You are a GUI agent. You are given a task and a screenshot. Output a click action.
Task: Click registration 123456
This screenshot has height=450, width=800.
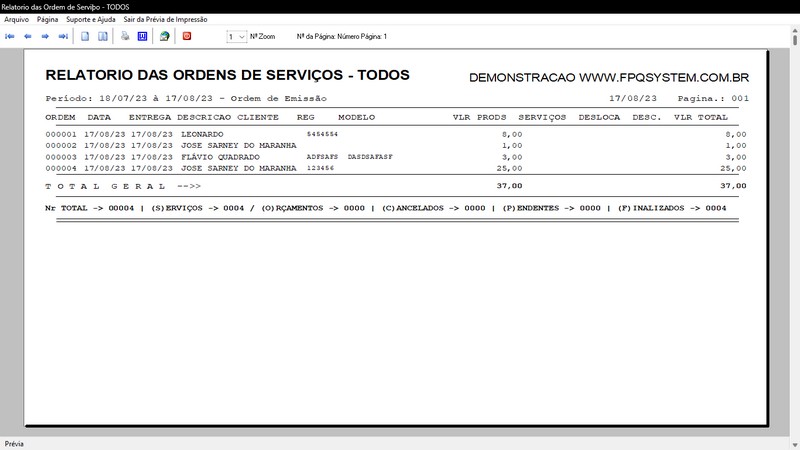pos(320,168)
